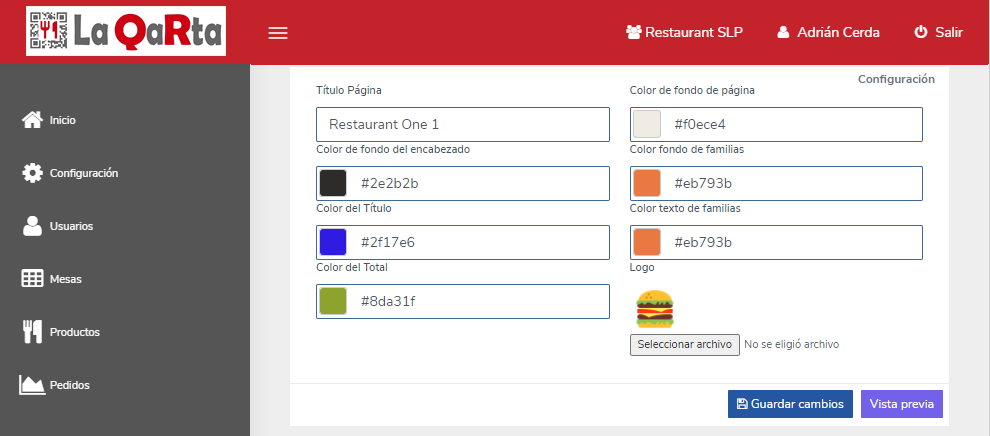The width and height of the screenshot is (990, 436).
Task: Click the Color del Título label
Action: pos(354,208)
